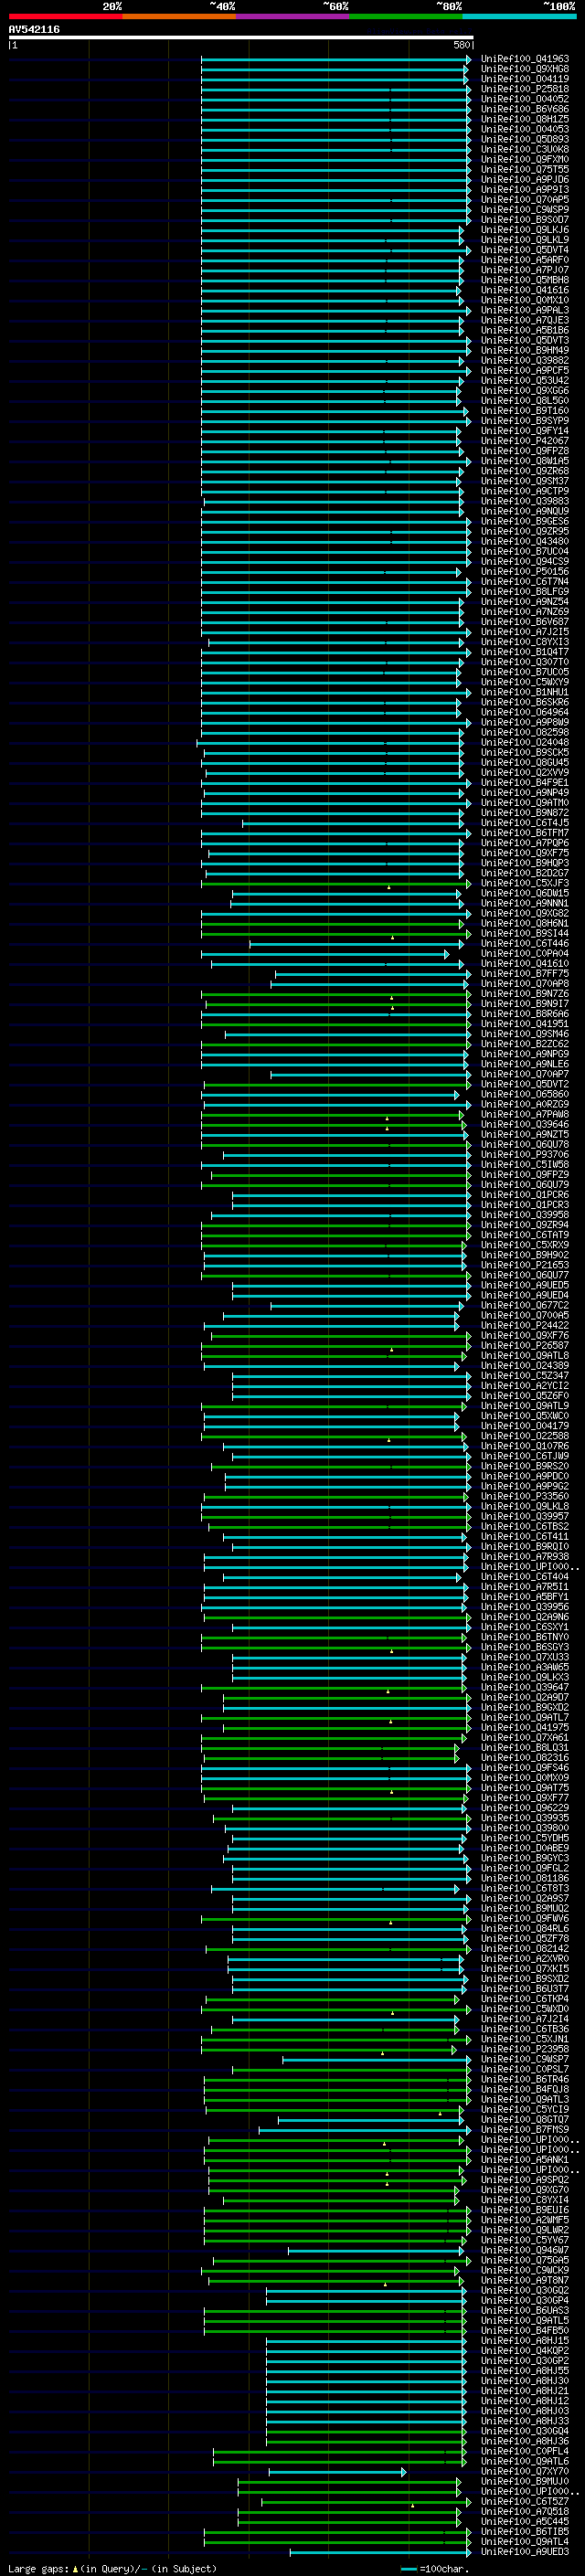Choose the UniRef100_A9NZT5 entry
The image size is (585, 2576).
pyautogui.click(x=525, y=1134)
